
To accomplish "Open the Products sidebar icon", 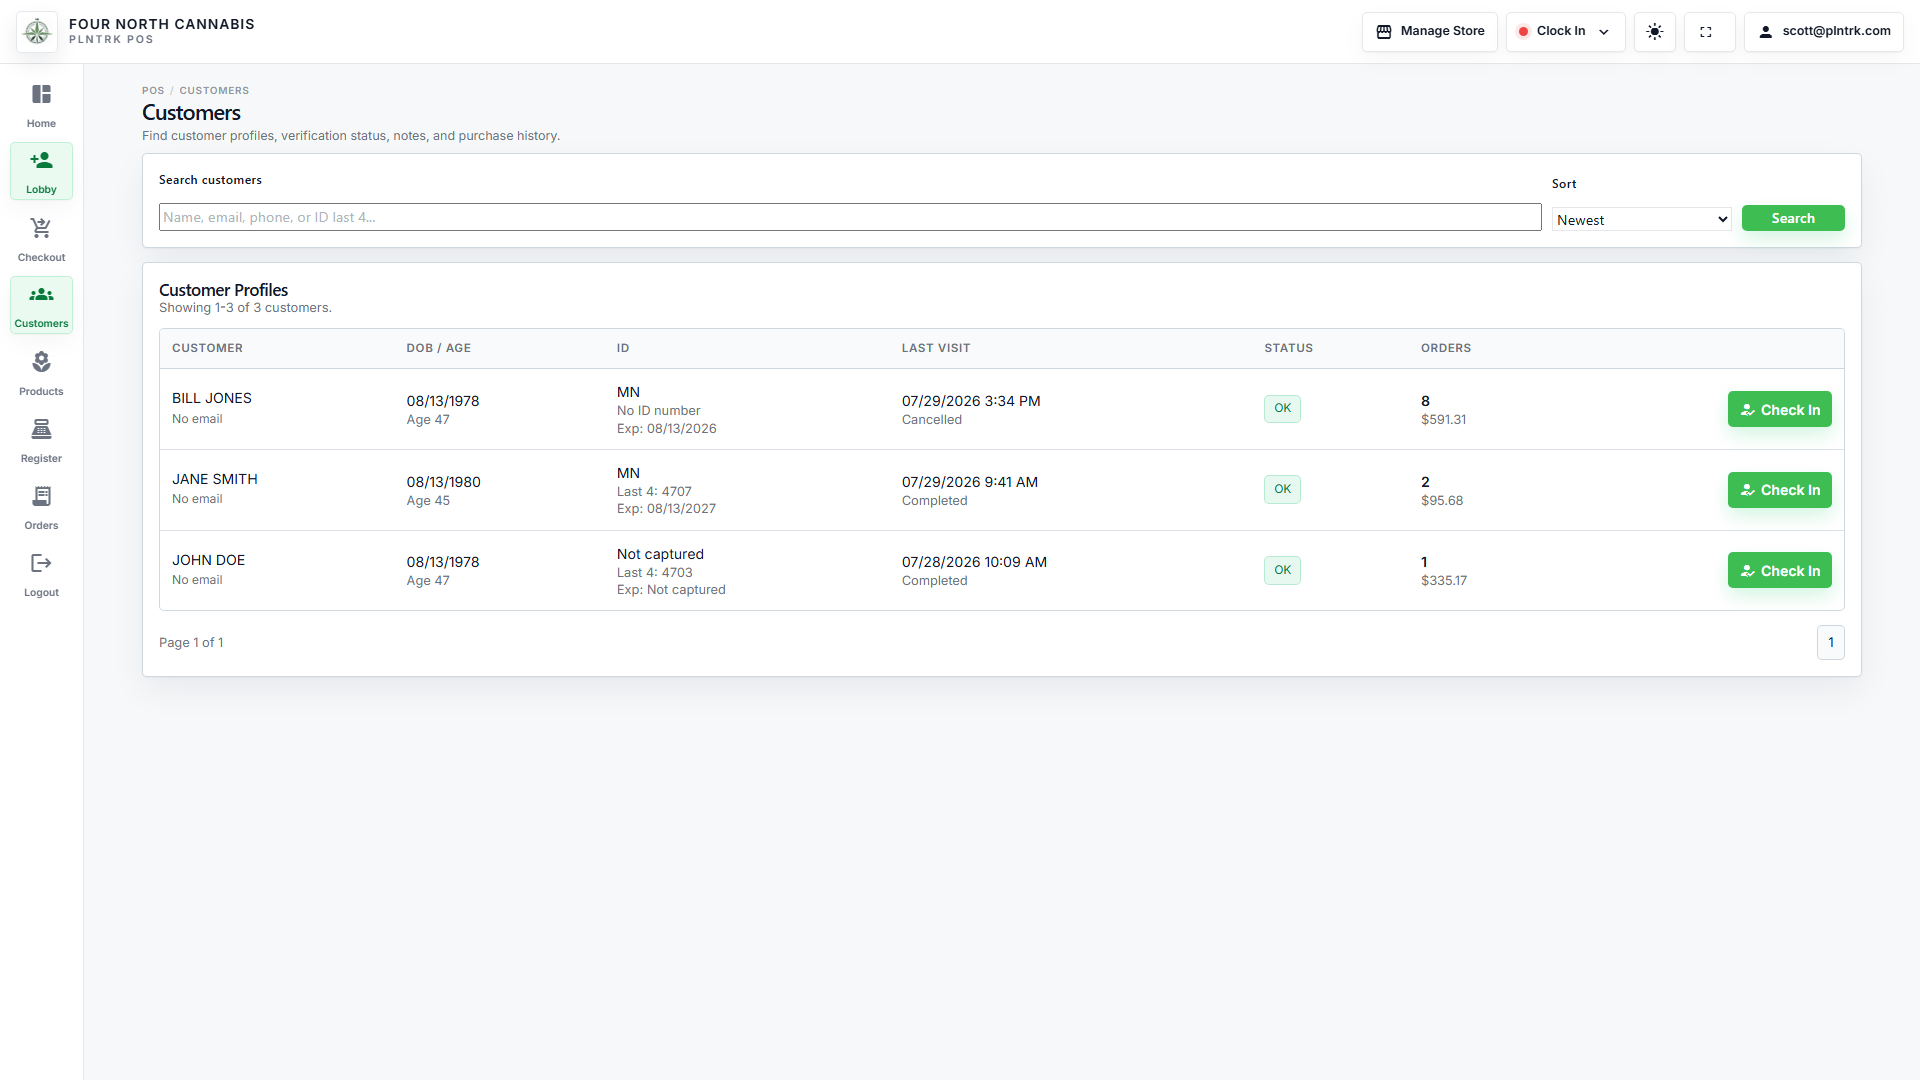I will tap(41, 373).
